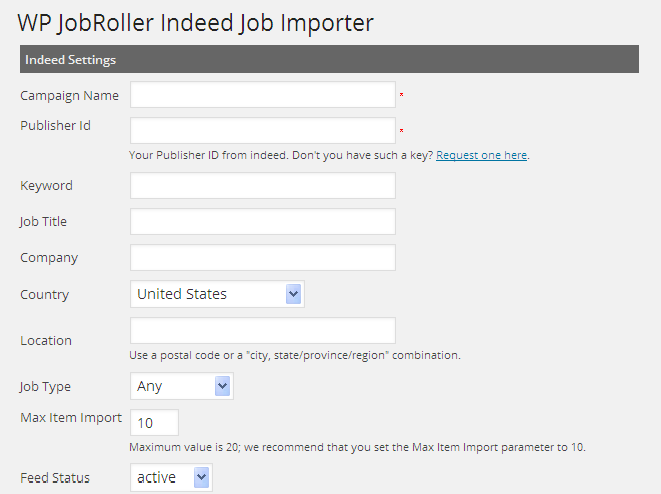Focus the Location text field

263,331
